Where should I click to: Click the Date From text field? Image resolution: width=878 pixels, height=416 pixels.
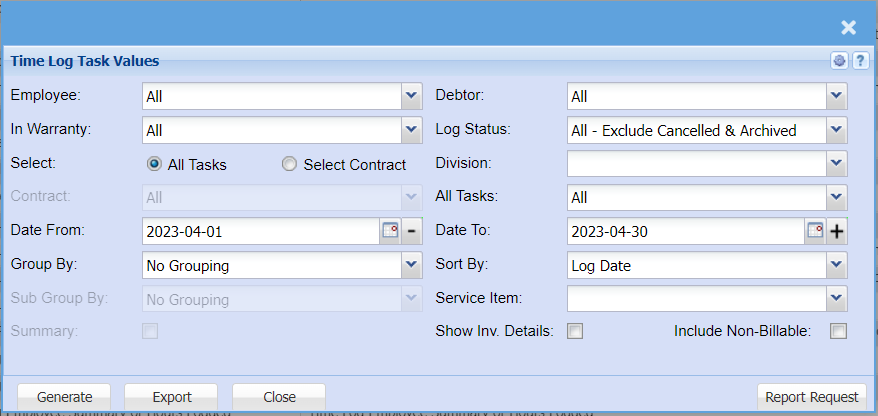[x=260, y=231]
